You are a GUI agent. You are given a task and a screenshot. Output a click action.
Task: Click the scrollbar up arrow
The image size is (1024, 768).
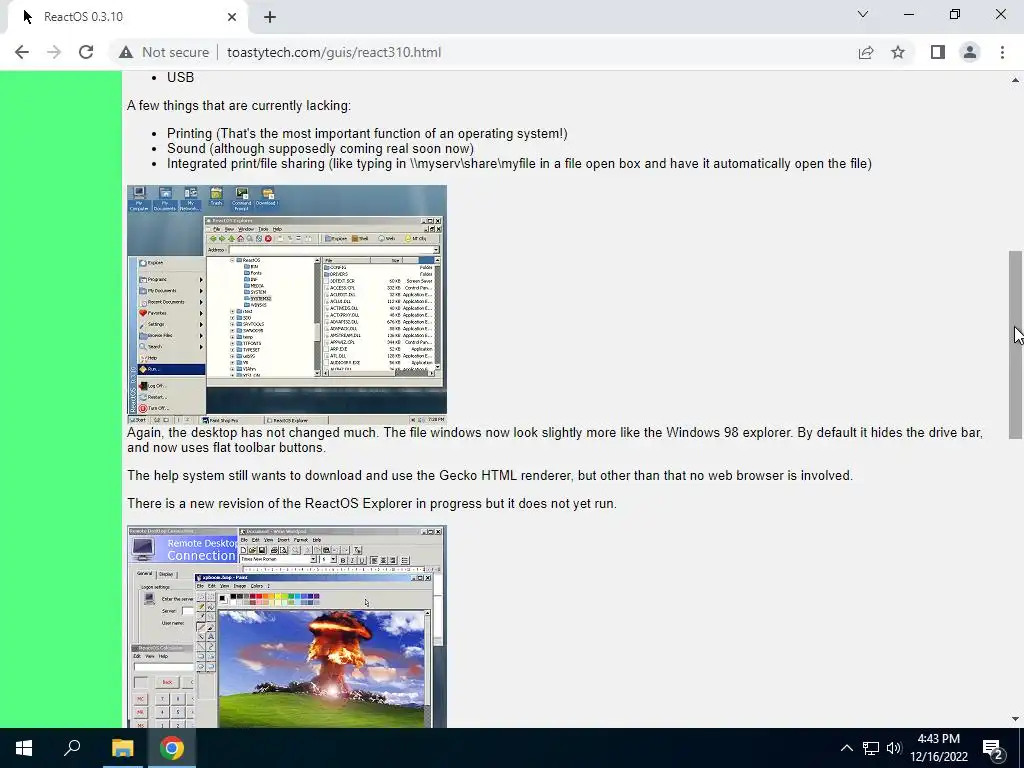pos(1016,80)
